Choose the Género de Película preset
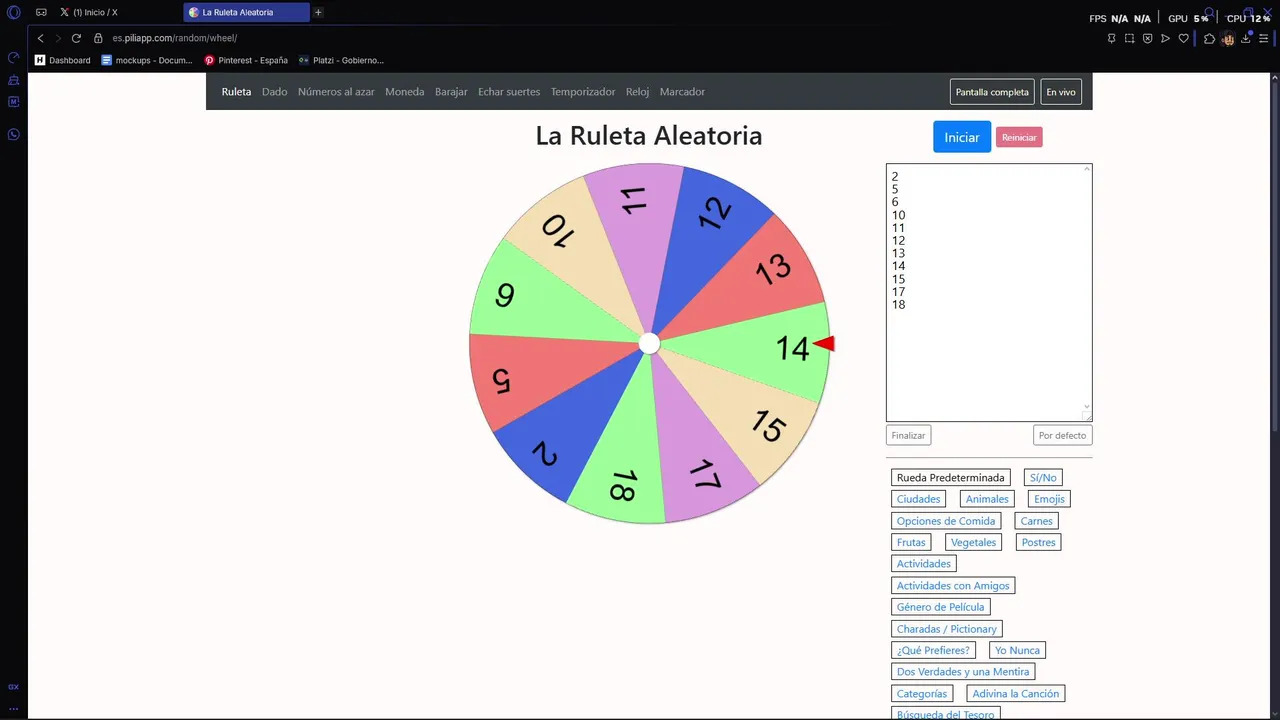The image size is (1280, 720). coord(940,607)
